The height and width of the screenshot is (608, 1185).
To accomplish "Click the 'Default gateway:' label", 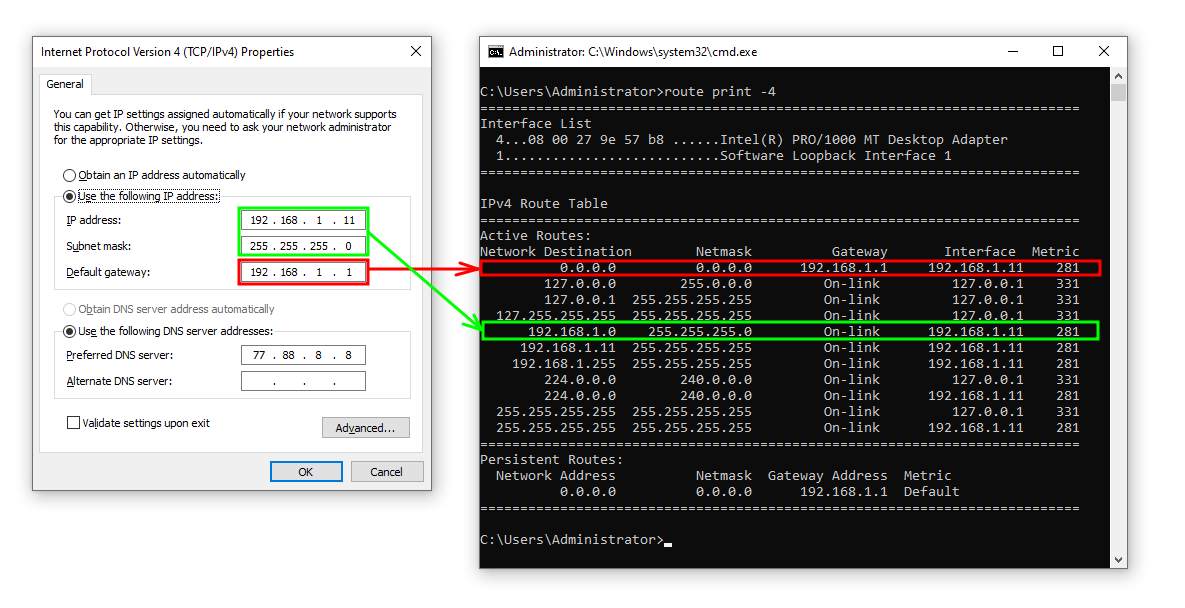I will click(x=108, y=272).
